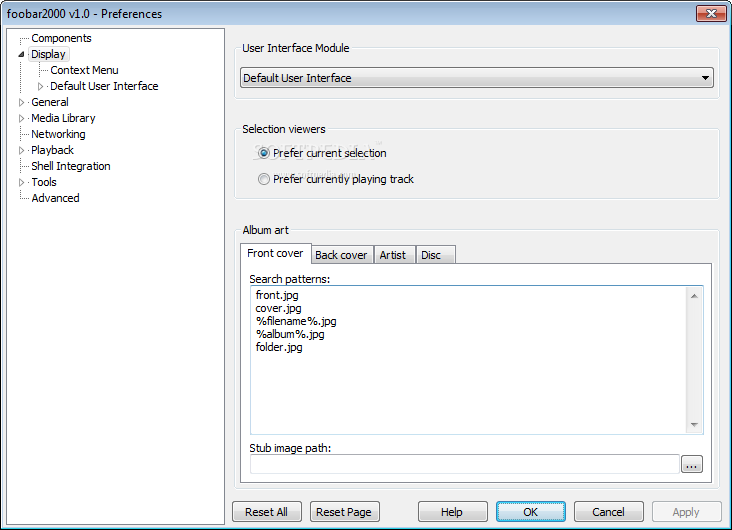The image size is (732, 530).
Task: Click in the Stub image path field
Action: click(465, 465)
